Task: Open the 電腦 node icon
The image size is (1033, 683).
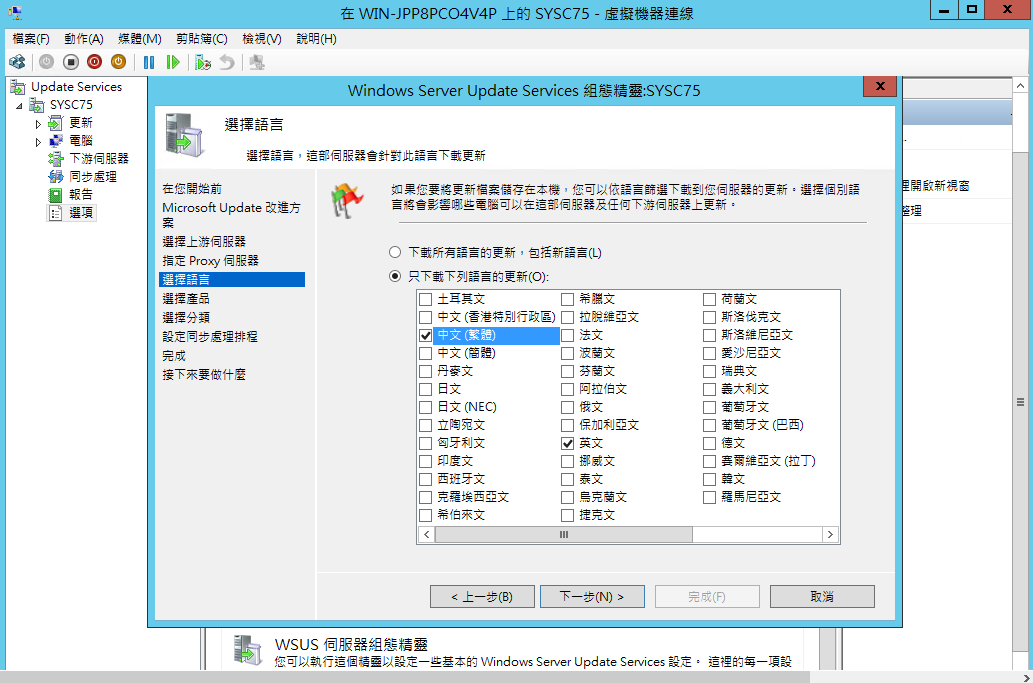Action: pyautogui.click(x=56, y=141)
